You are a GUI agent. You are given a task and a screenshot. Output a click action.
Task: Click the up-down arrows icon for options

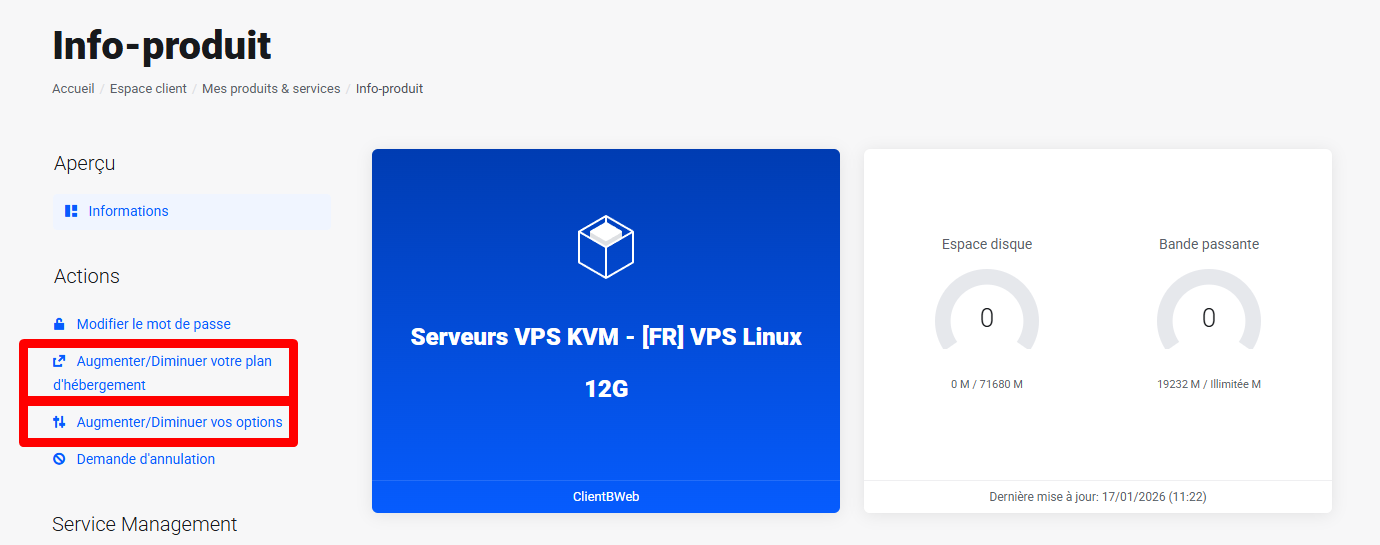pos(59,422)
